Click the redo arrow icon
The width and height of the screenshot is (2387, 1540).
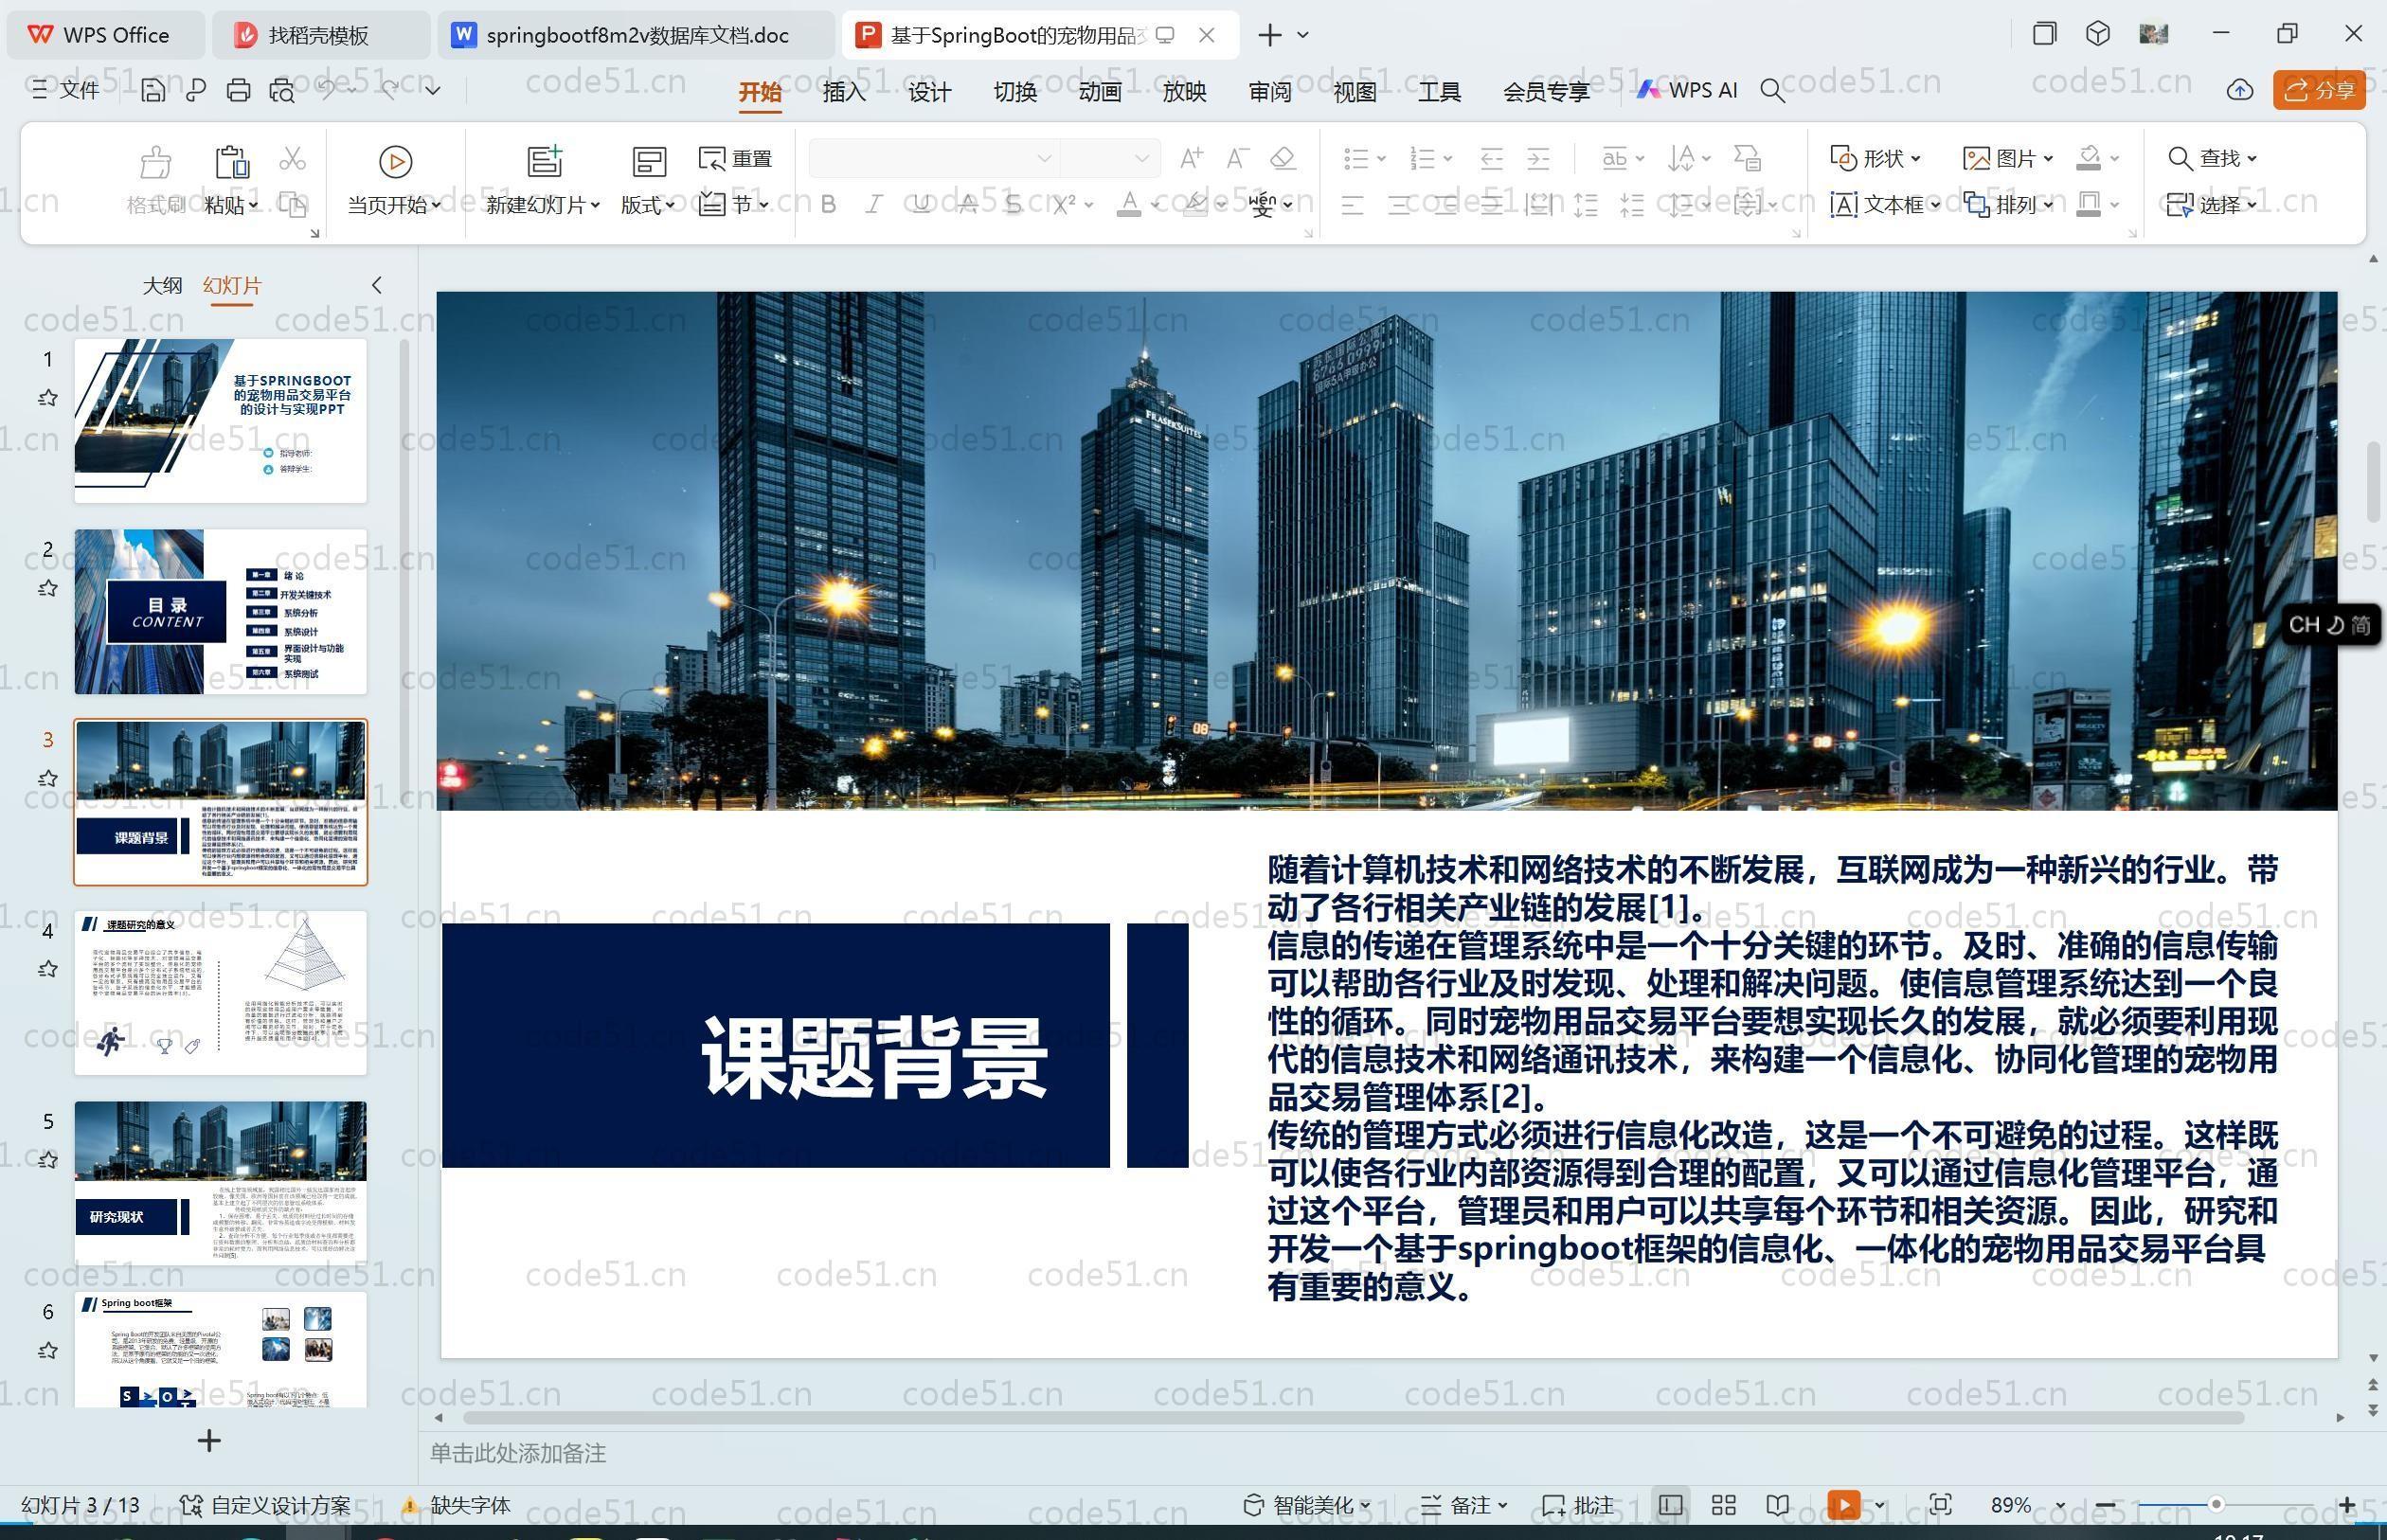pos(391,90)
